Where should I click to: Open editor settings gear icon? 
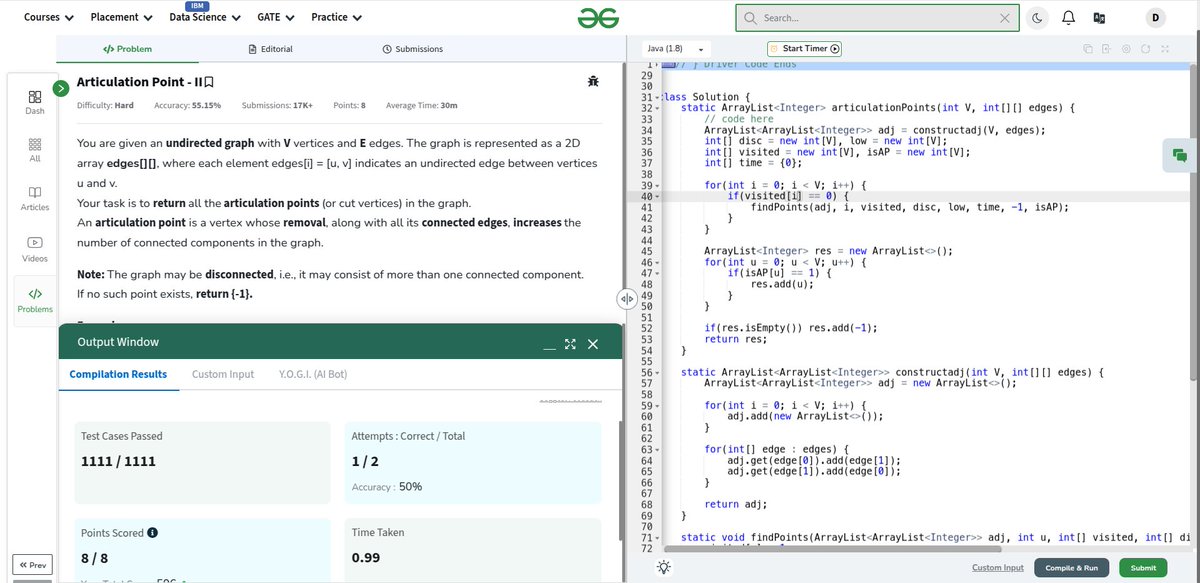tap(1126, 48)
